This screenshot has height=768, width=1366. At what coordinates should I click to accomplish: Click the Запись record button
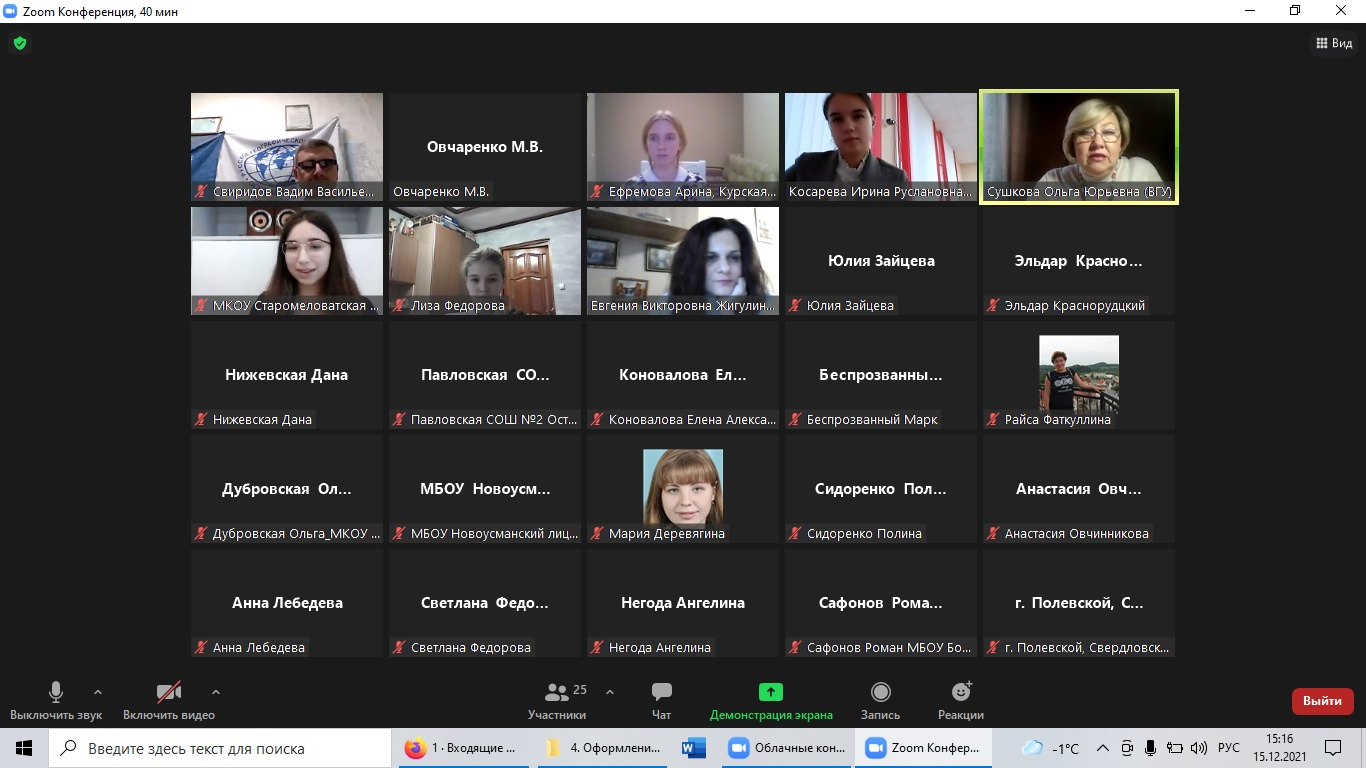coord(880,700)
